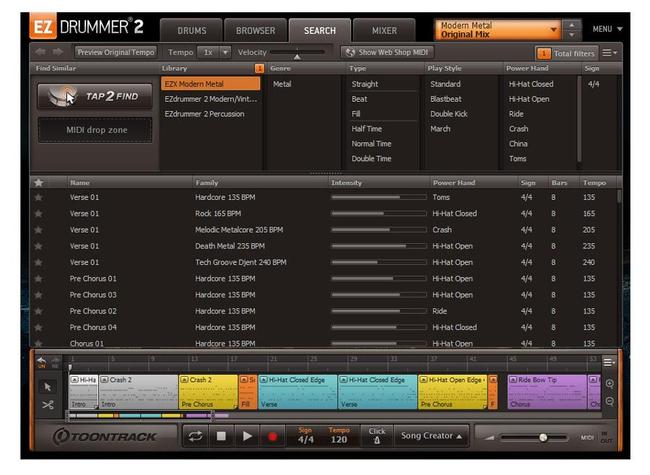Screen dimensions: 650x475
Task: Star the Pre Chorus 01 groove
Action: 39,279
